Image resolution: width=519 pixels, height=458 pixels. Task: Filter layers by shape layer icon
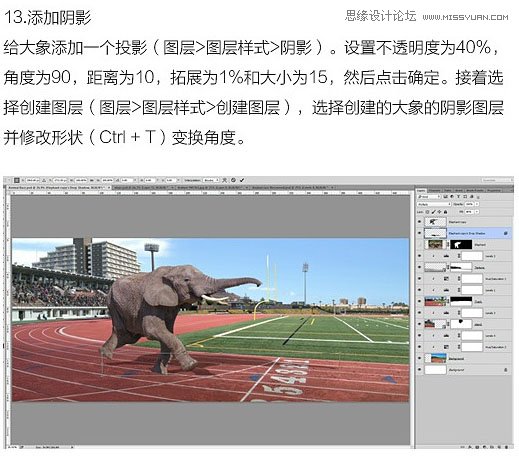[x=465, y=197]
